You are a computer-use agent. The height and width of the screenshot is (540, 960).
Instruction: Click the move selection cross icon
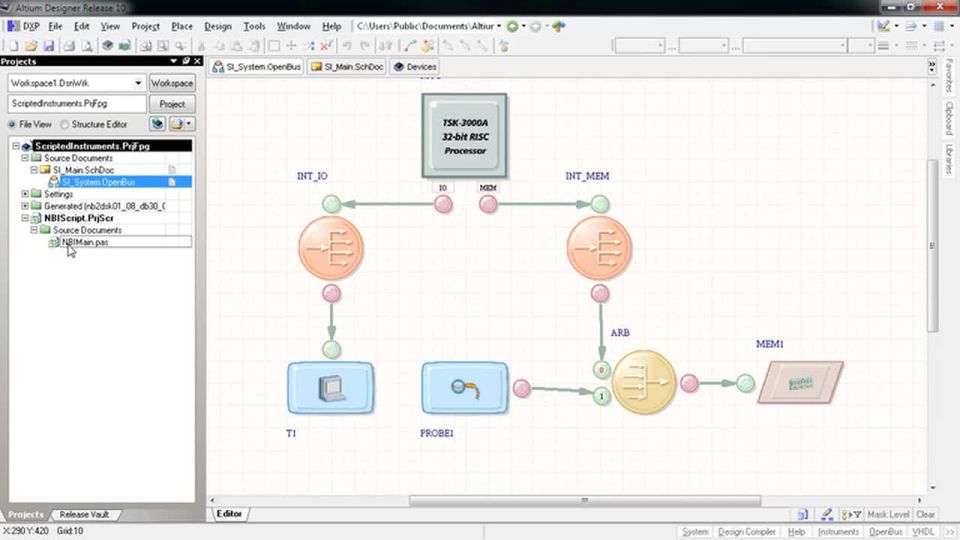(x=291, y=46)
